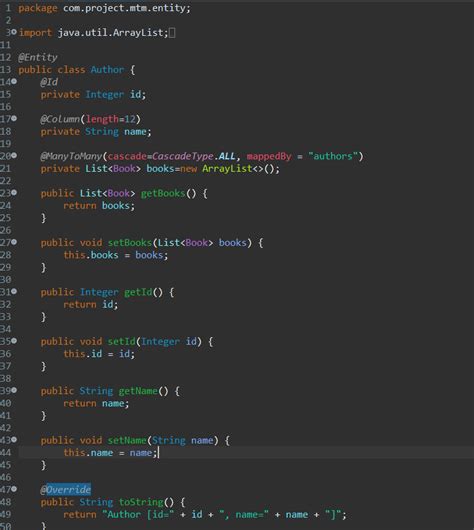Place cursor on the @Entity annotation

(38, 57)
